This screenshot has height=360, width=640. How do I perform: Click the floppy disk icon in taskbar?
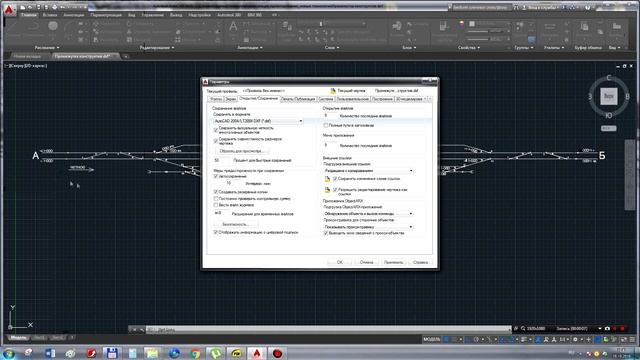111,353
